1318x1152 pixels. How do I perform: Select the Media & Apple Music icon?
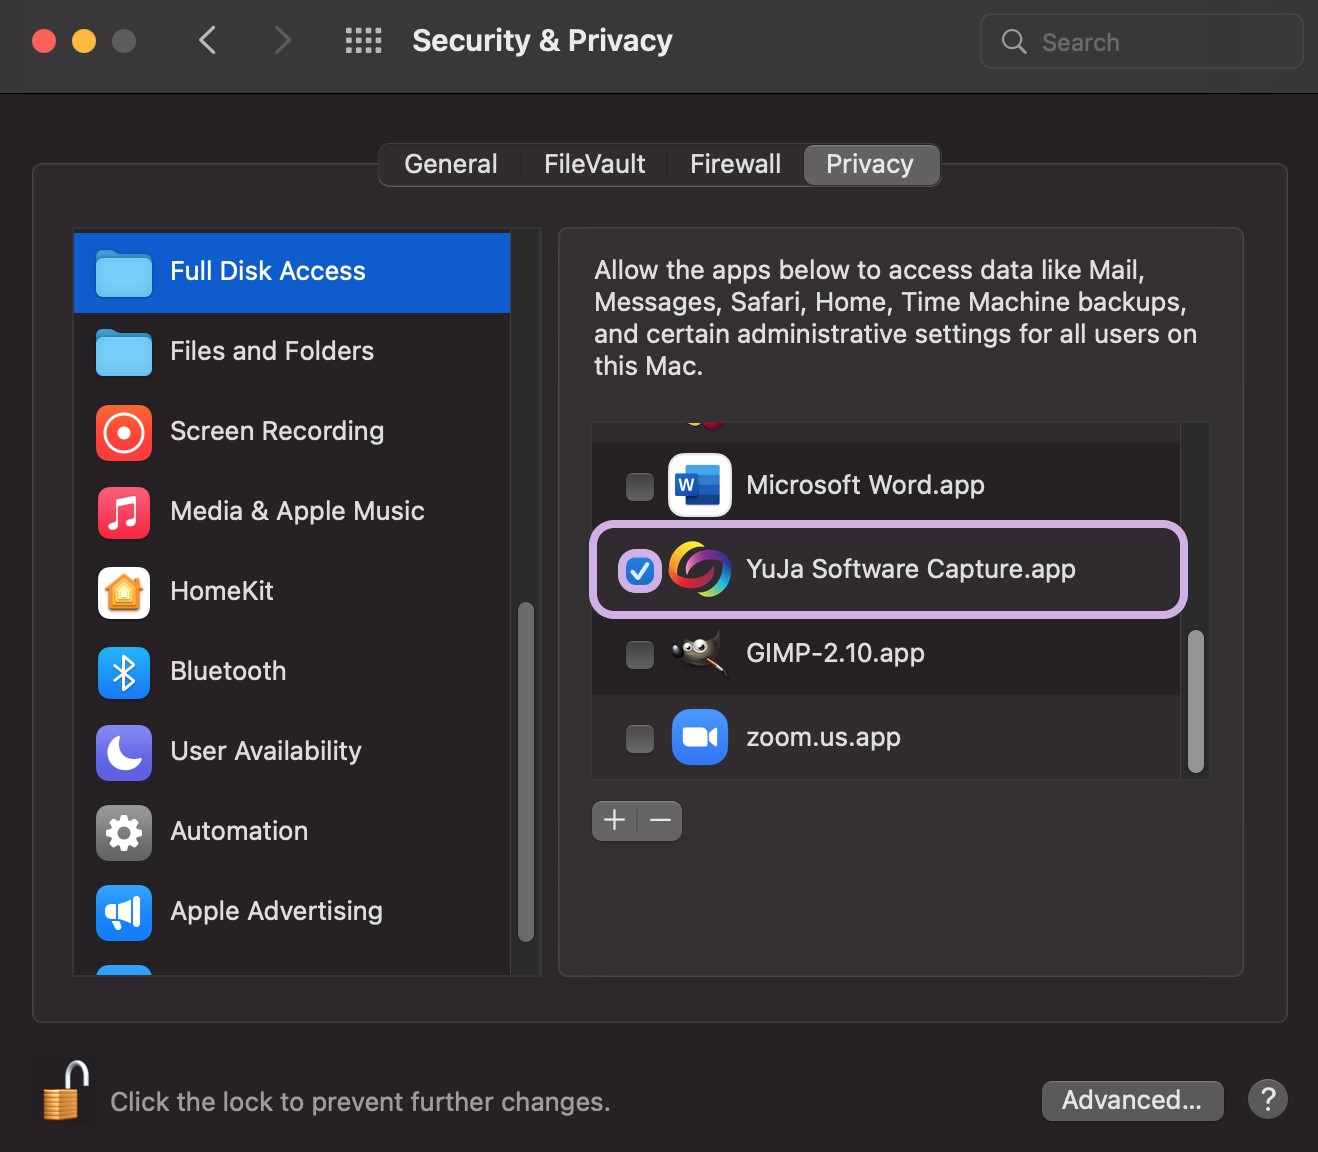click(x=124, y=512)
